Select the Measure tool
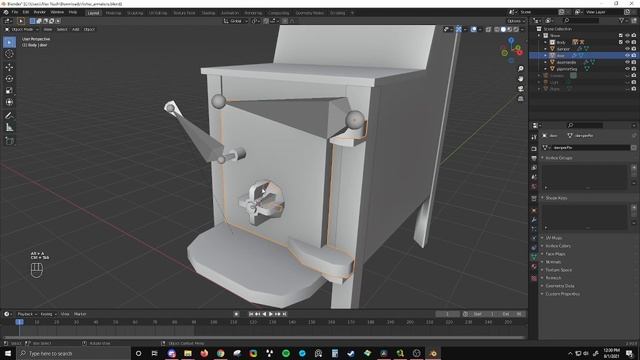This screenshot has width=640, height=360. [9, 128]
